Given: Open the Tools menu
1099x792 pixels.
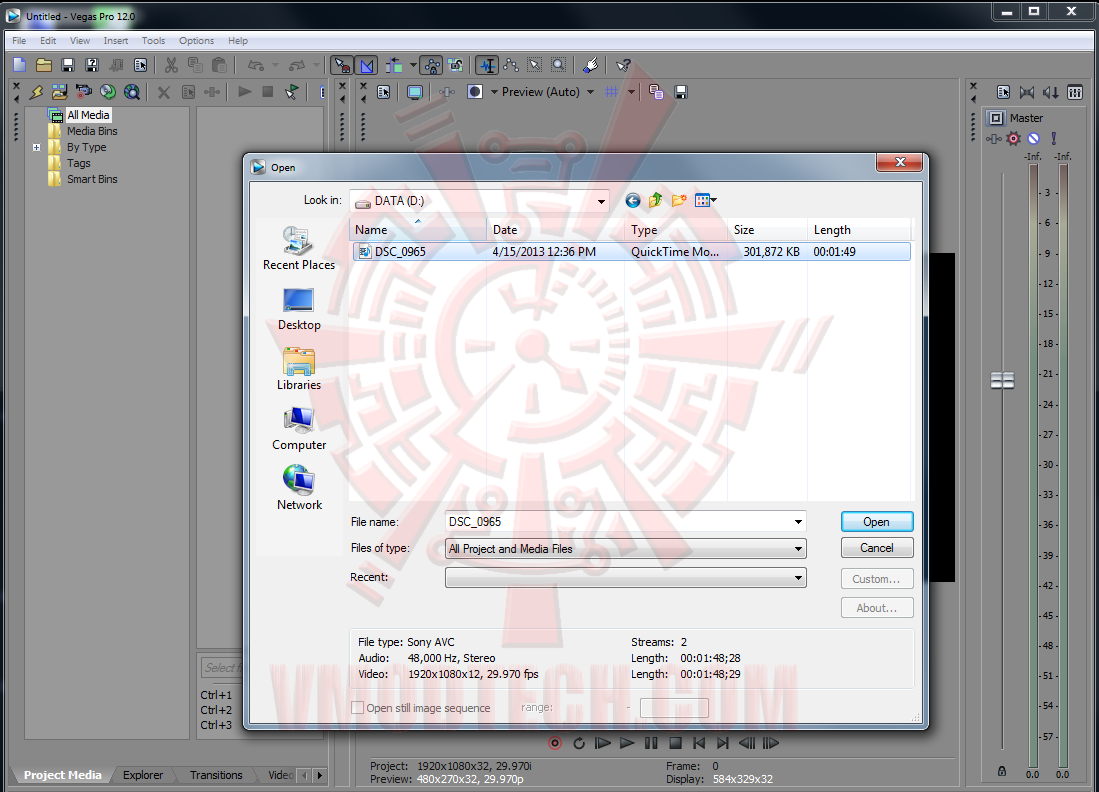Looking at the screenshot, I should (153, 41).
